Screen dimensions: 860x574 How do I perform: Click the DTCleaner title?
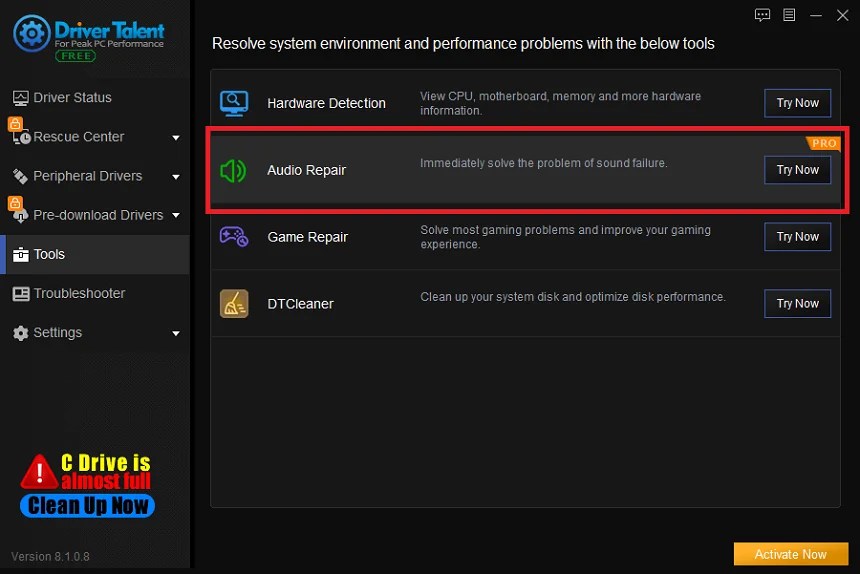pyautogui.click(x=301, y=304)
